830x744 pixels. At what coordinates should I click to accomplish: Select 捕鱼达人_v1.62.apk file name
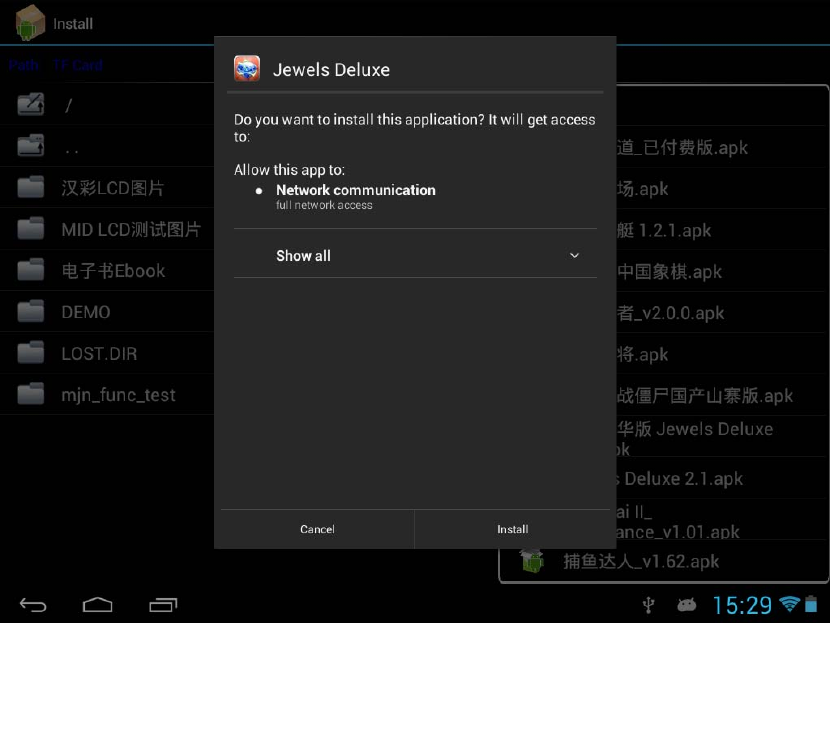[x=641, y=561]
